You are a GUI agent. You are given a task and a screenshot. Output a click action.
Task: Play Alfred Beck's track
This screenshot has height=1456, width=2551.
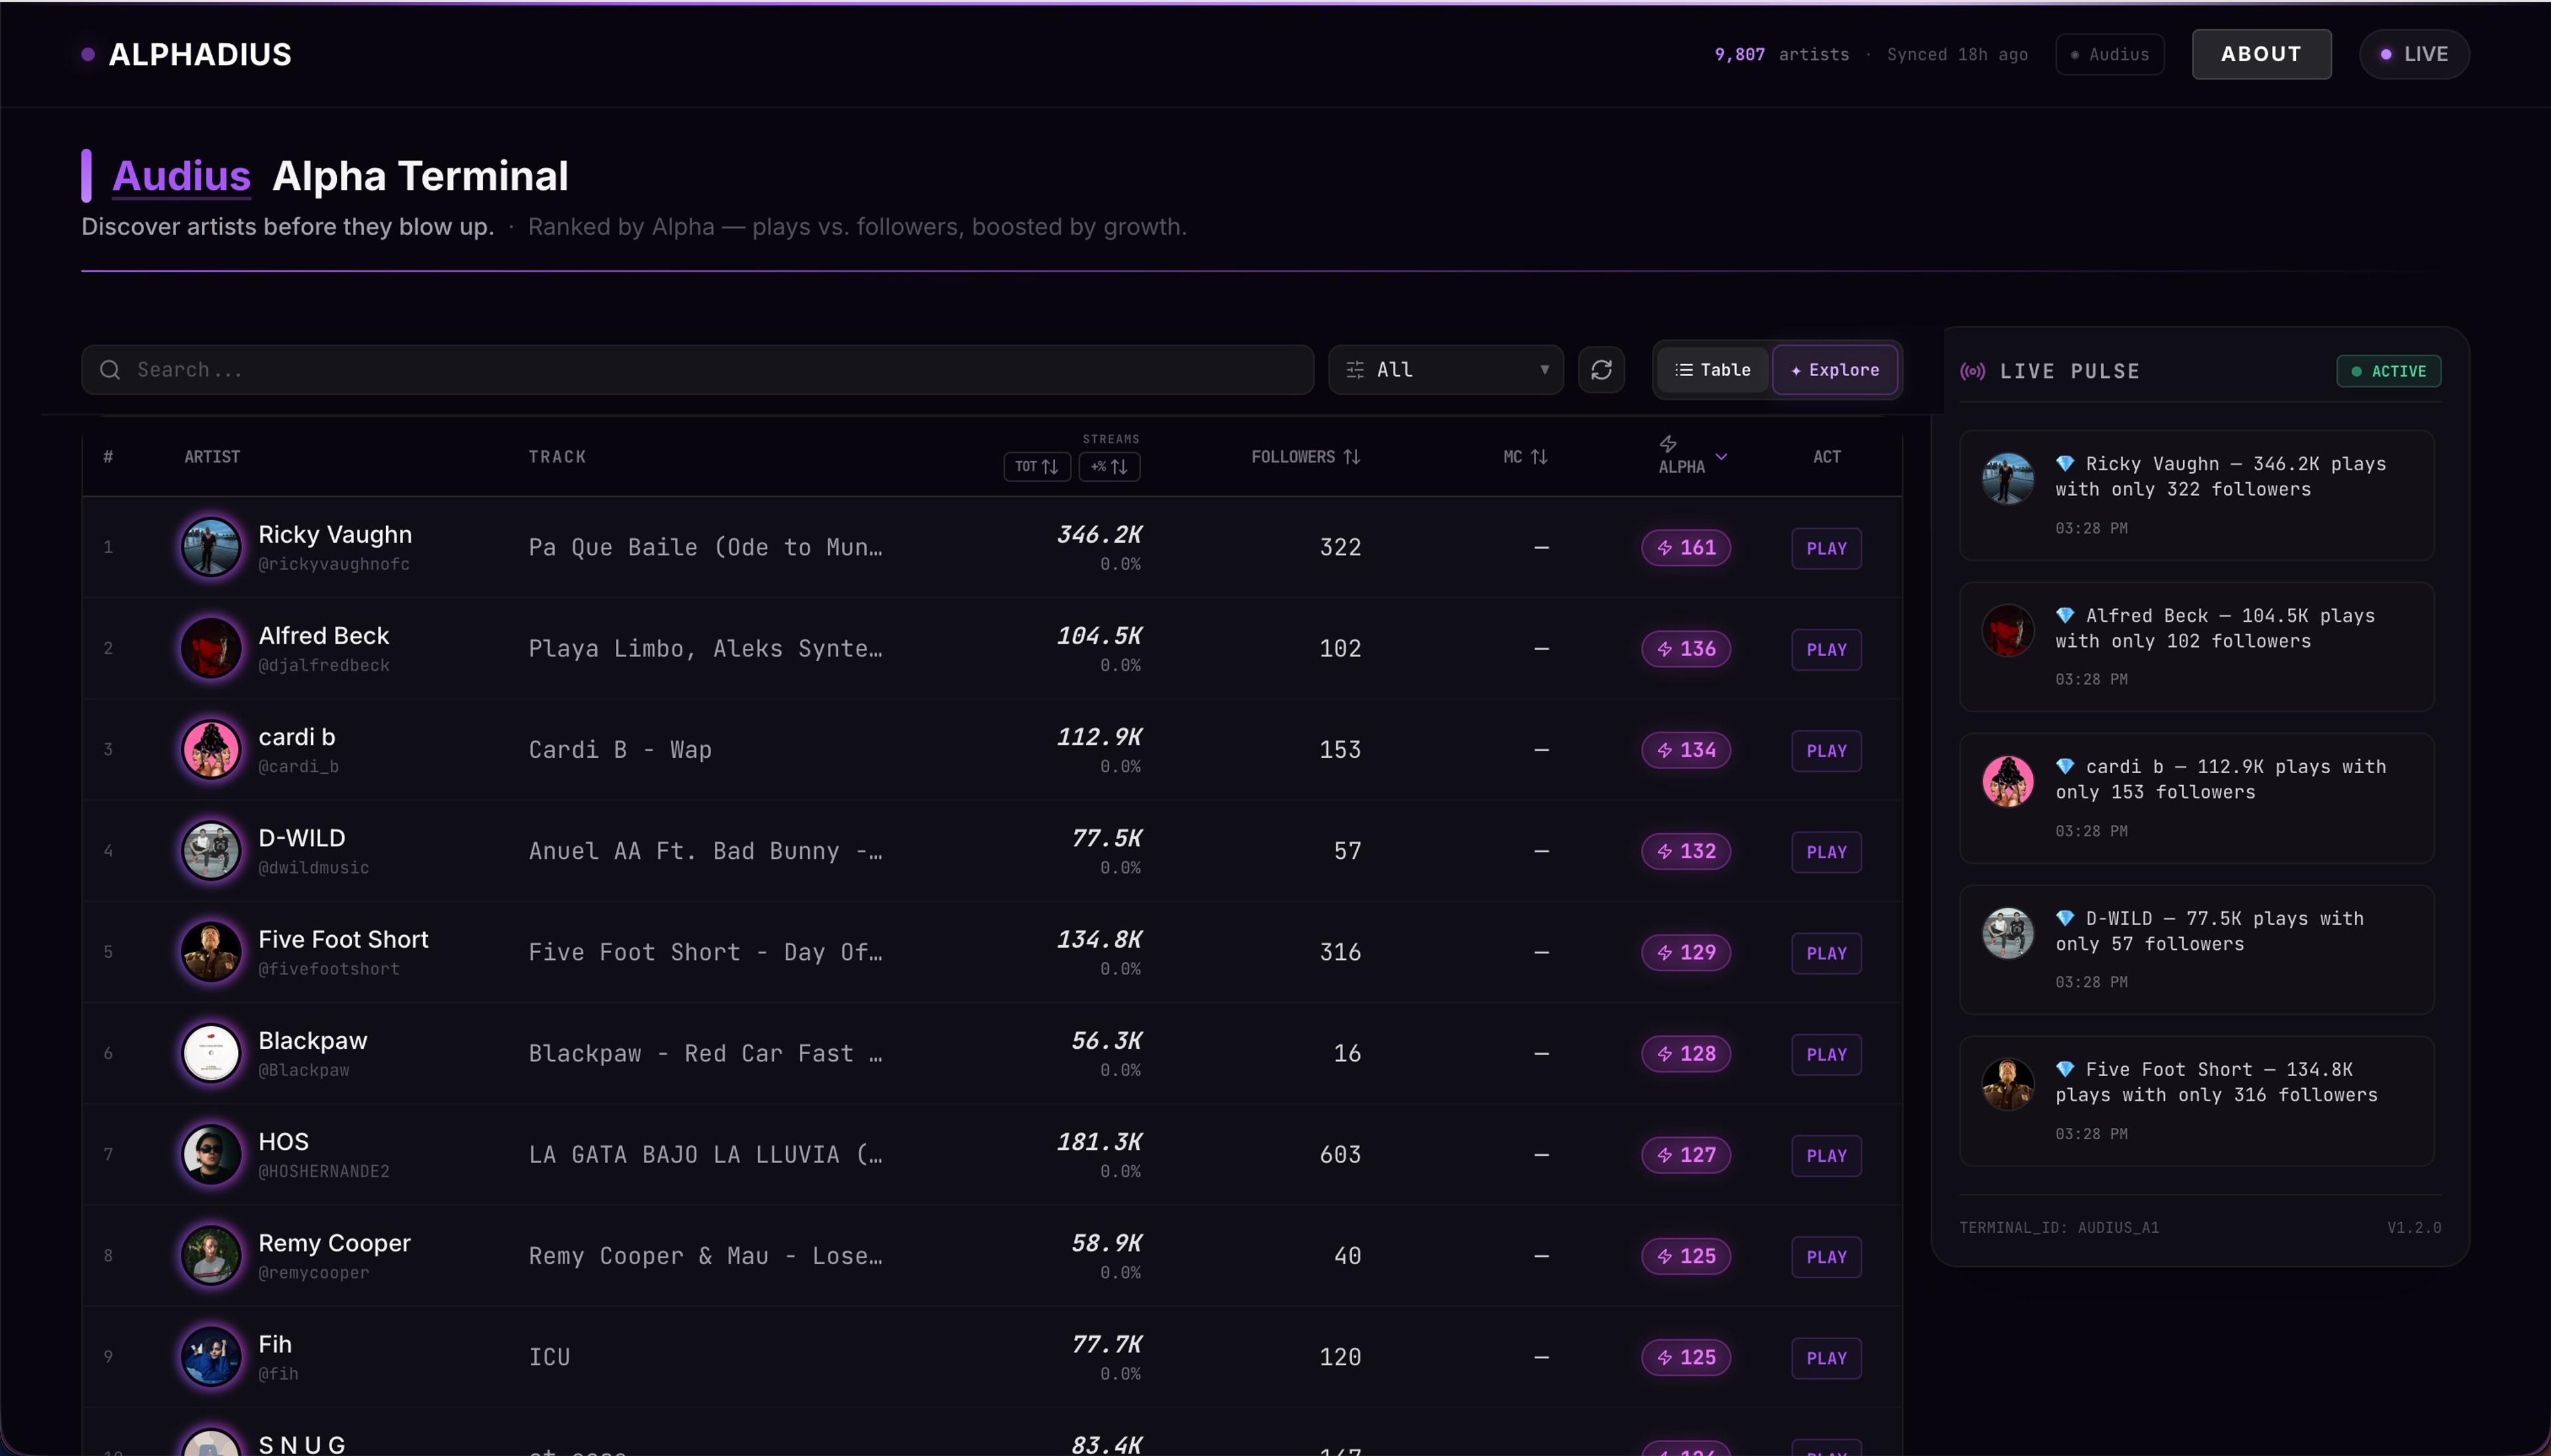1825,650
